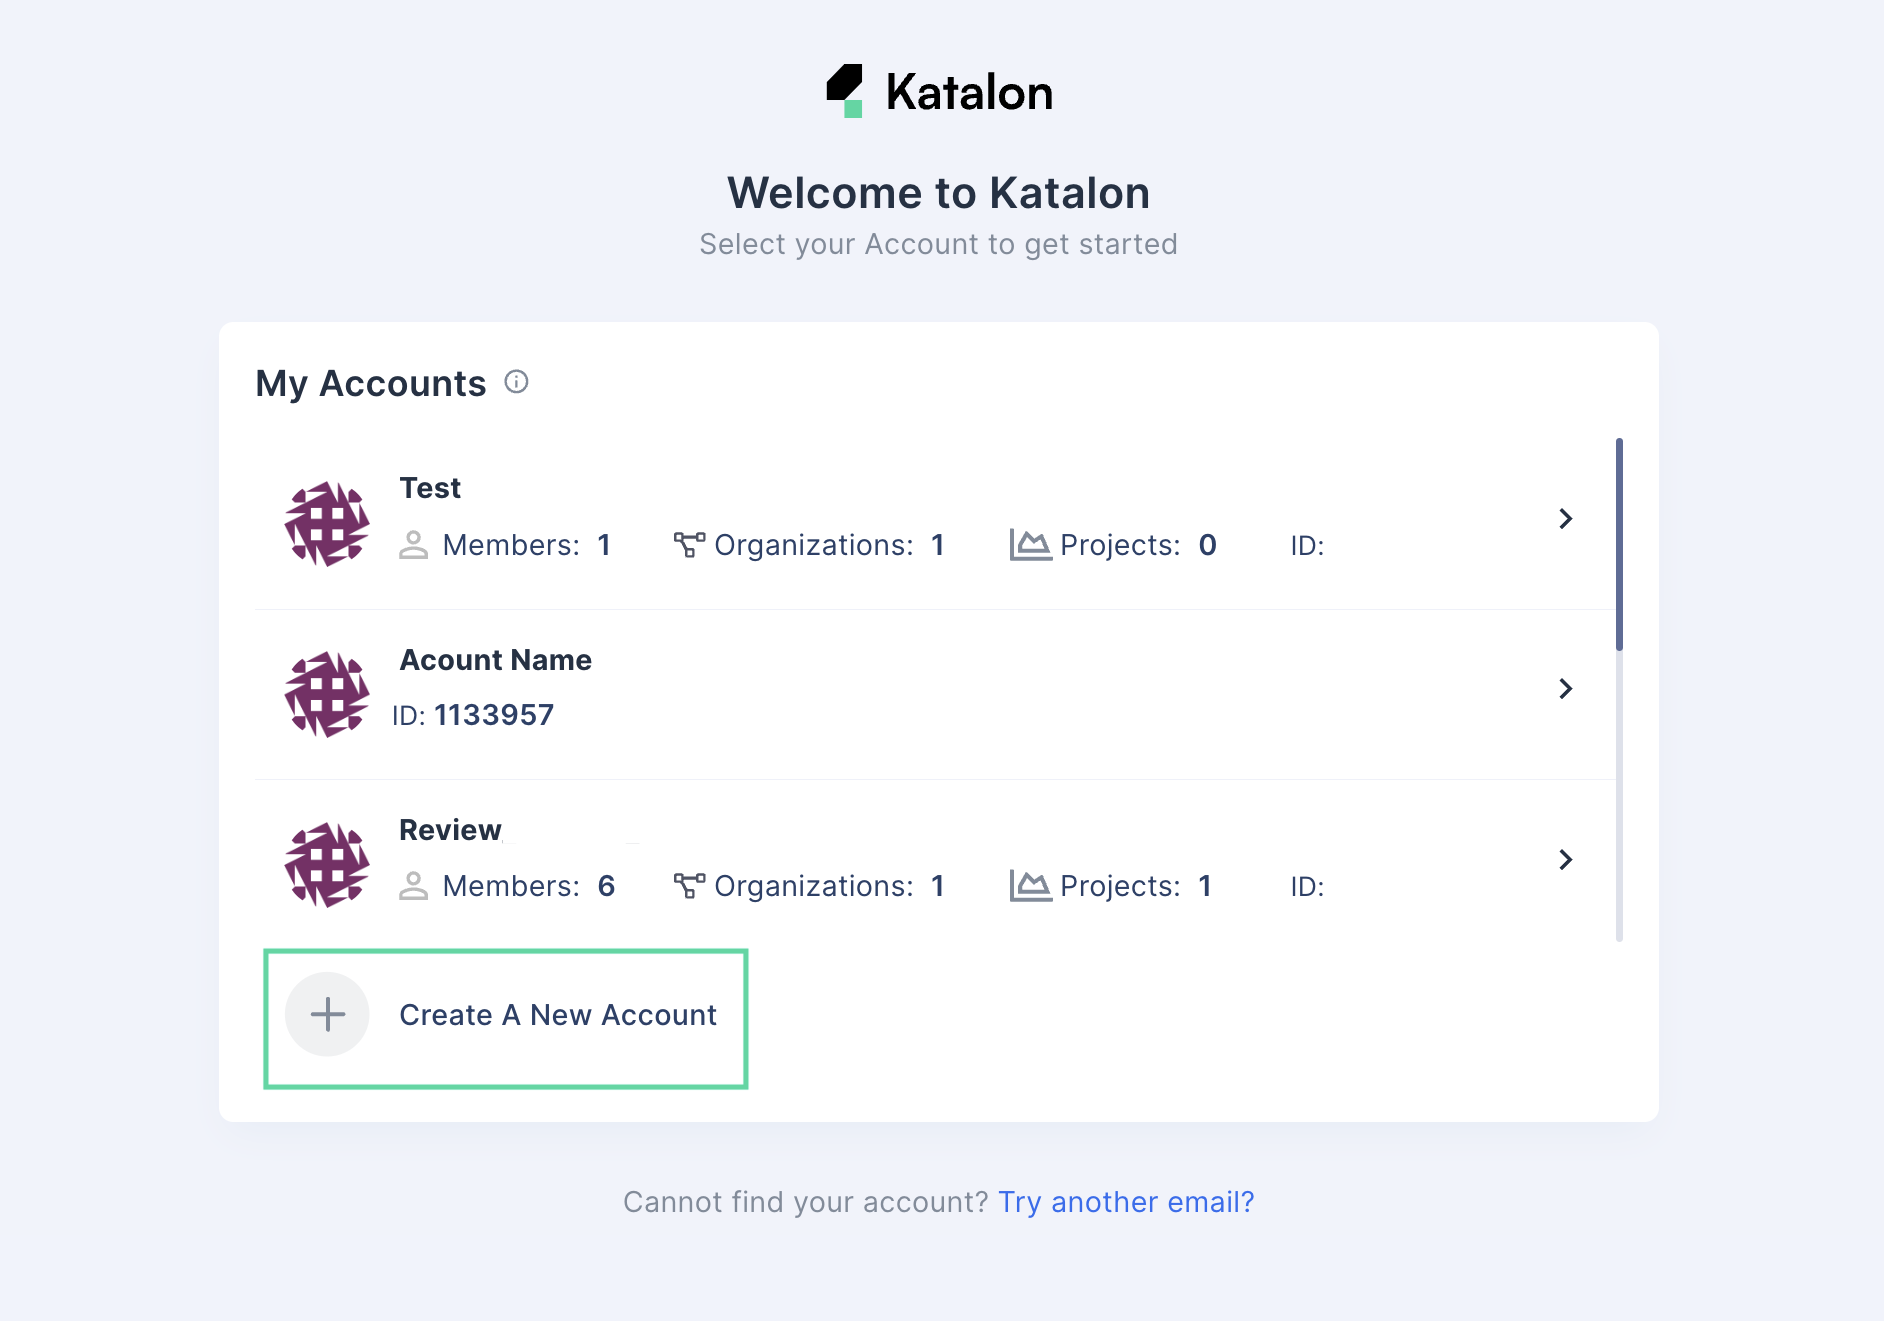The height and width of the screenshot is (1321, 1884).
Task: Select the Review account row
Action: 900,860
